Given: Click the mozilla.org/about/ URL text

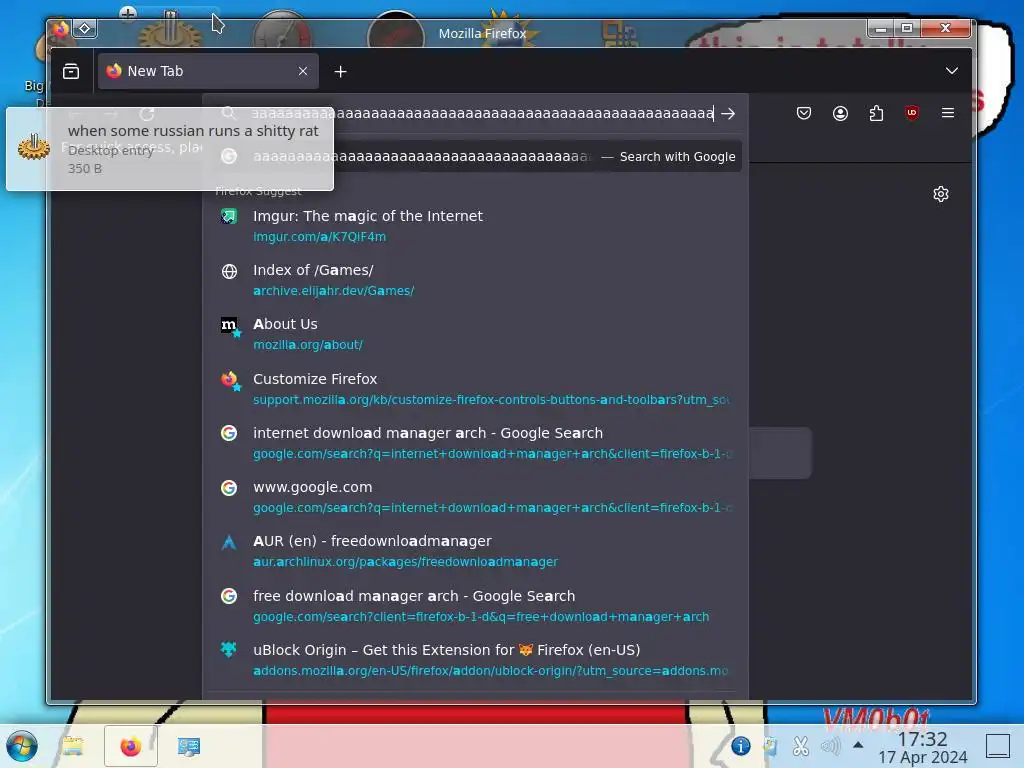Looking at the screenshot, I should (308, 345).
